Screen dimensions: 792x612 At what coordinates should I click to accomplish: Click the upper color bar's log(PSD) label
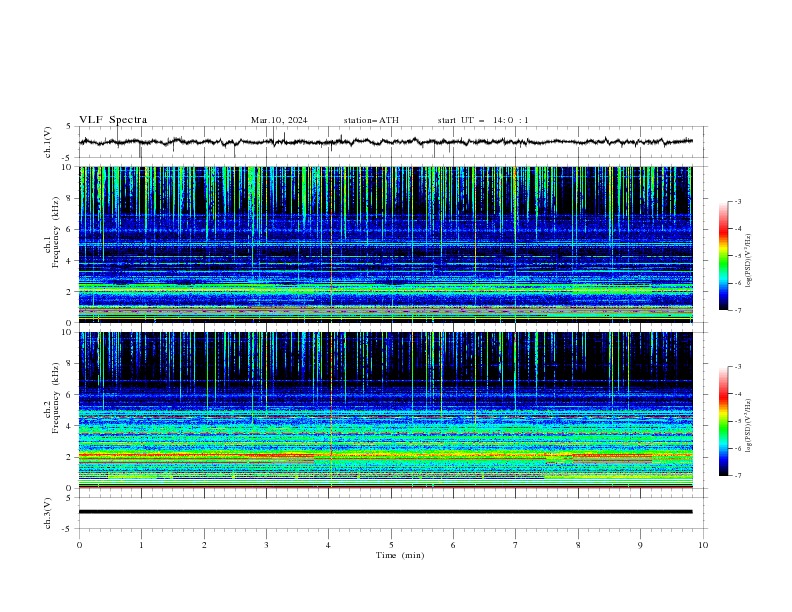pyautogui.click(x=748, y=261)
